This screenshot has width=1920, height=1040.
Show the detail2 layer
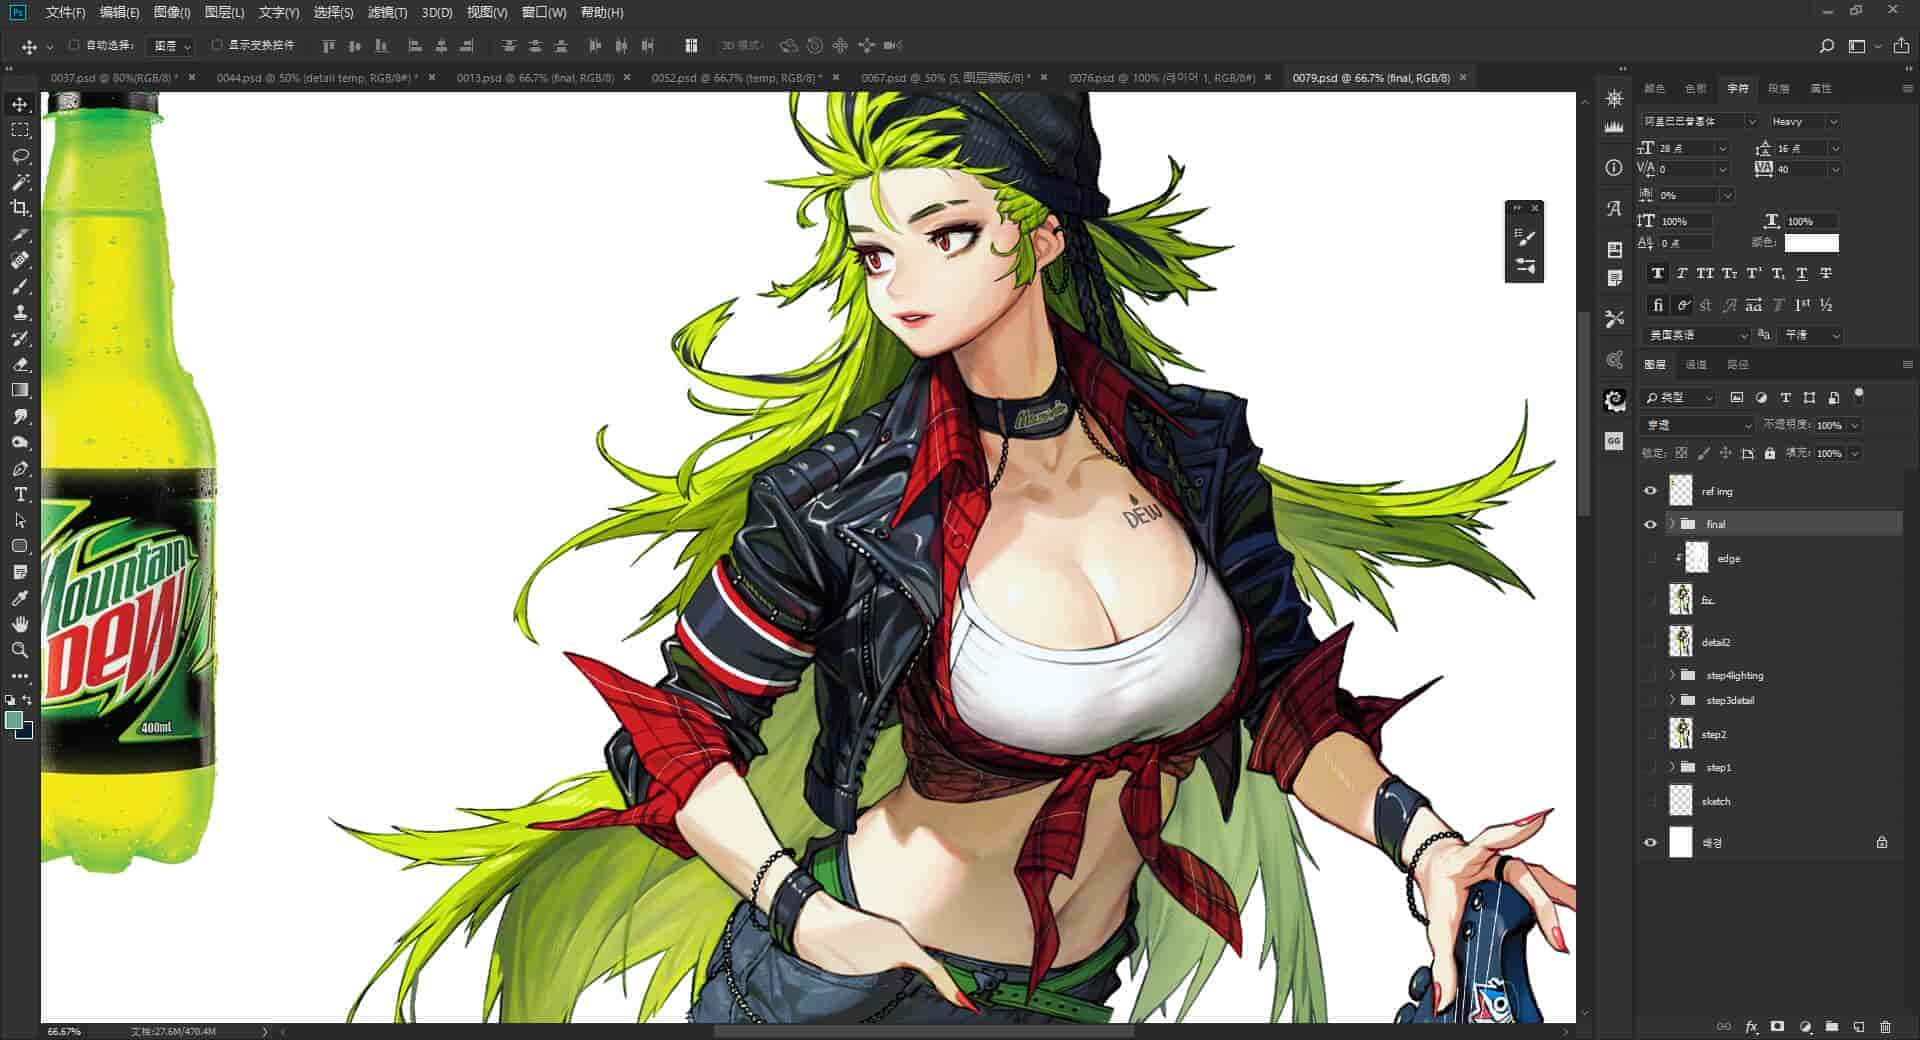pyautogui.click(x=1650, y=642)
